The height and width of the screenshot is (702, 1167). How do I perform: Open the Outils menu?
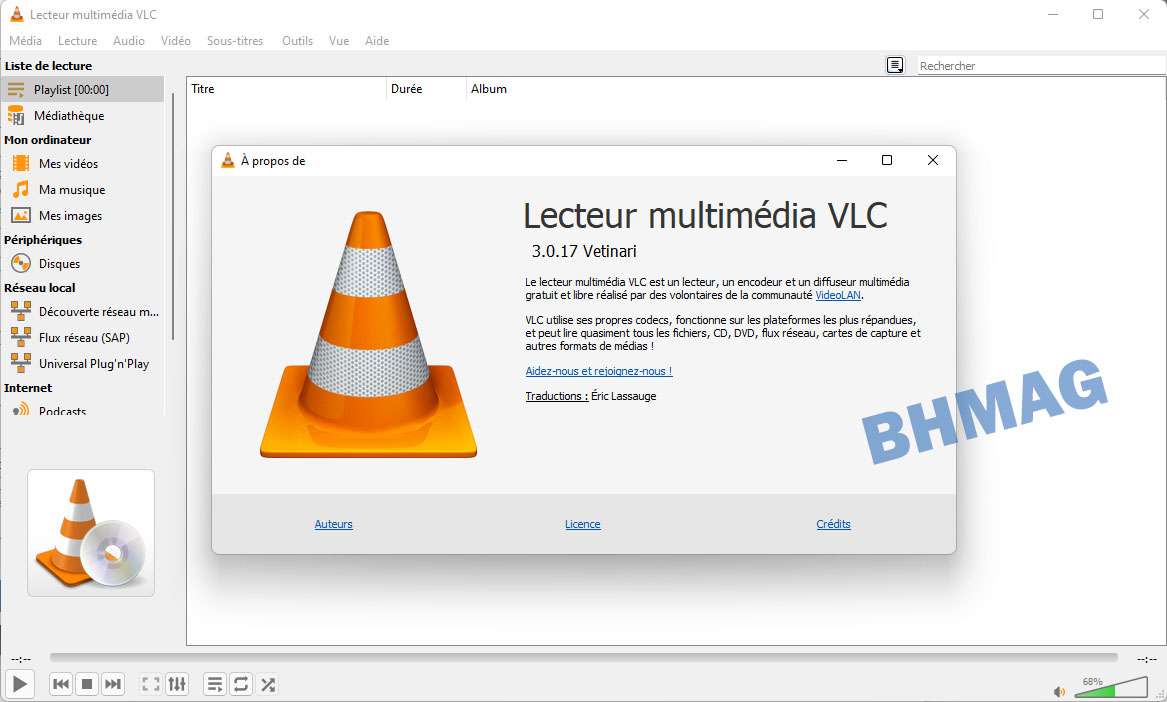pyautogui.click(x=297, y=41)
